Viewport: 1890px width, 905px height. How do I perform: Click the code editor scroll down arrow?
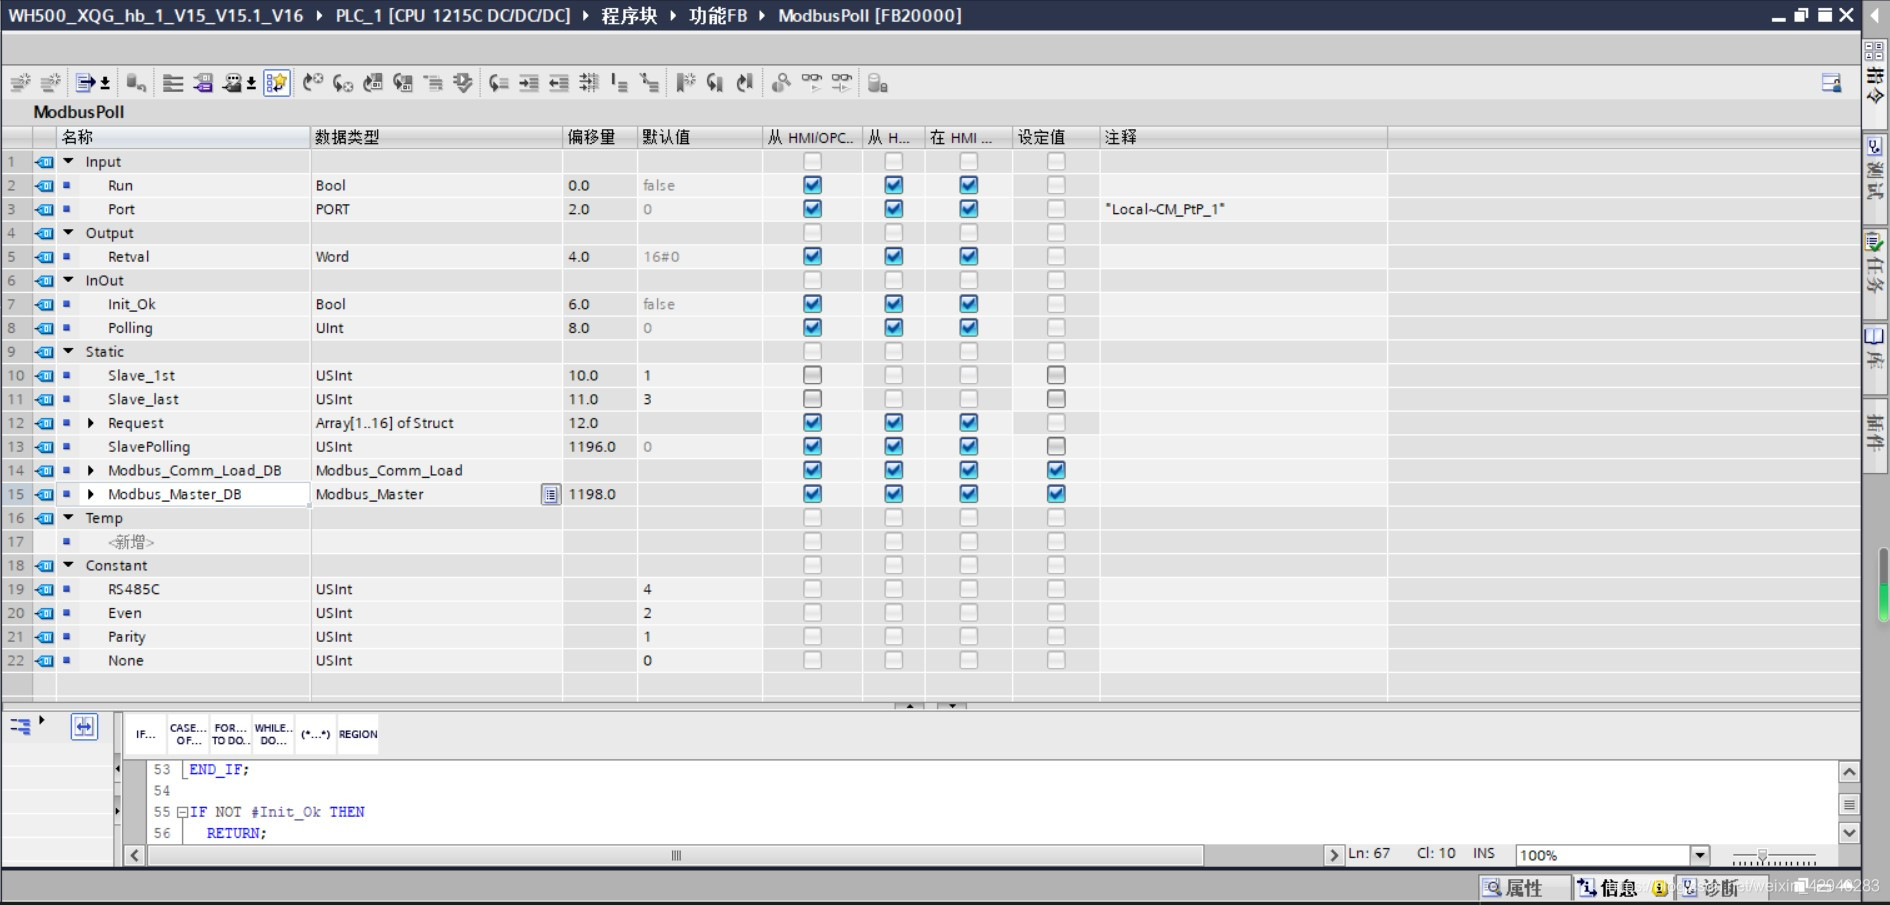1849,832
